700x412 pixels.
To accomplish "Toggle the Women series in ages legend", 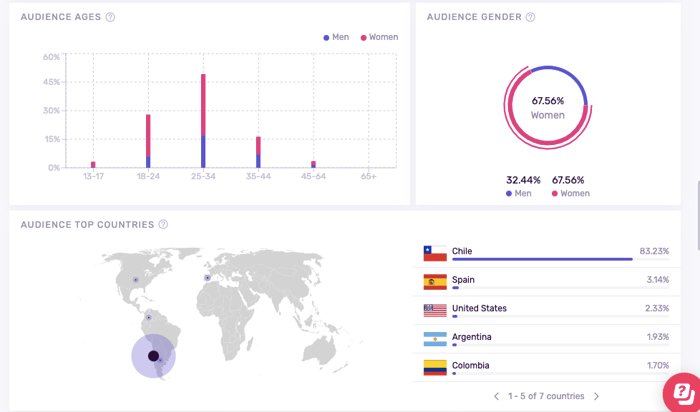I will pos(379,37).
